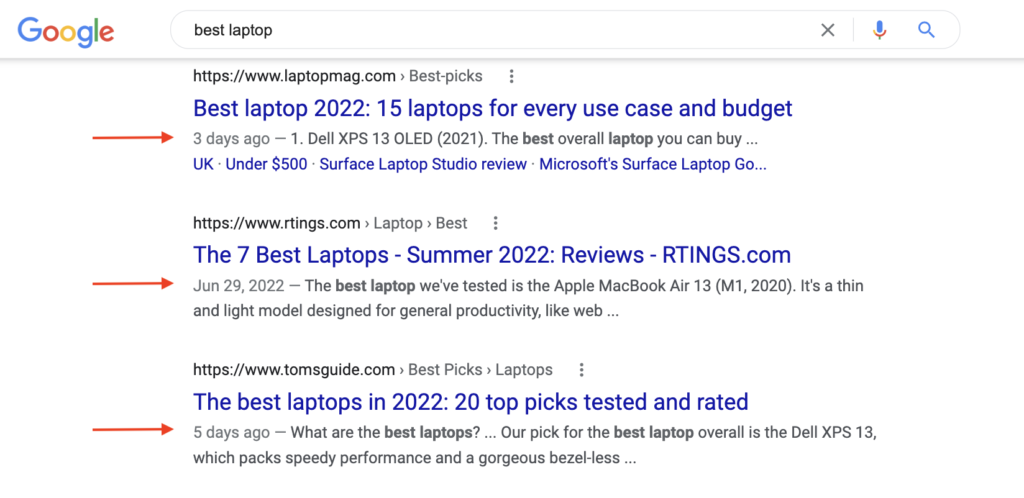Click the laptopmag.com URL breadcrumb
1024x498 pixels.
pos(338,76)
